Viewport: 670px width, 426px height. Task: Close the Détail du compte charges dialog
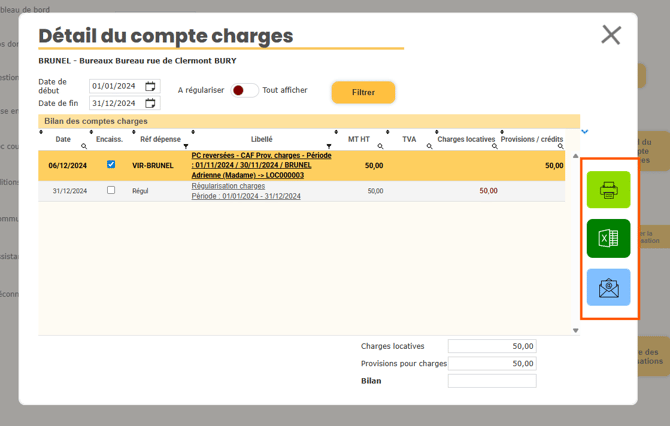(611, 35)
